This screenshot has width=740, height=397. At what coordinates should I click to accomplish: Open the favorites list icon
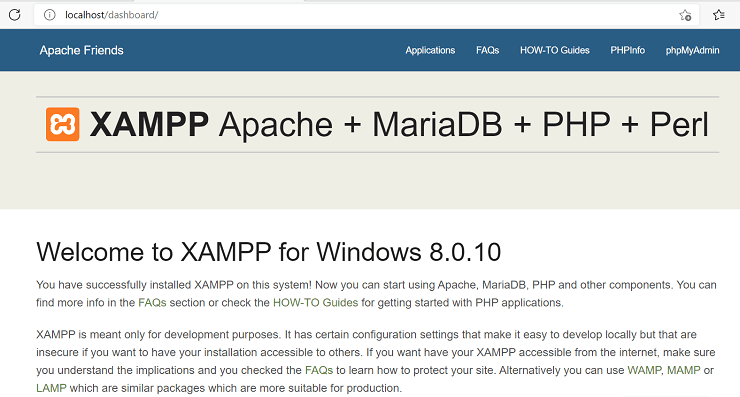pos(719,15)
